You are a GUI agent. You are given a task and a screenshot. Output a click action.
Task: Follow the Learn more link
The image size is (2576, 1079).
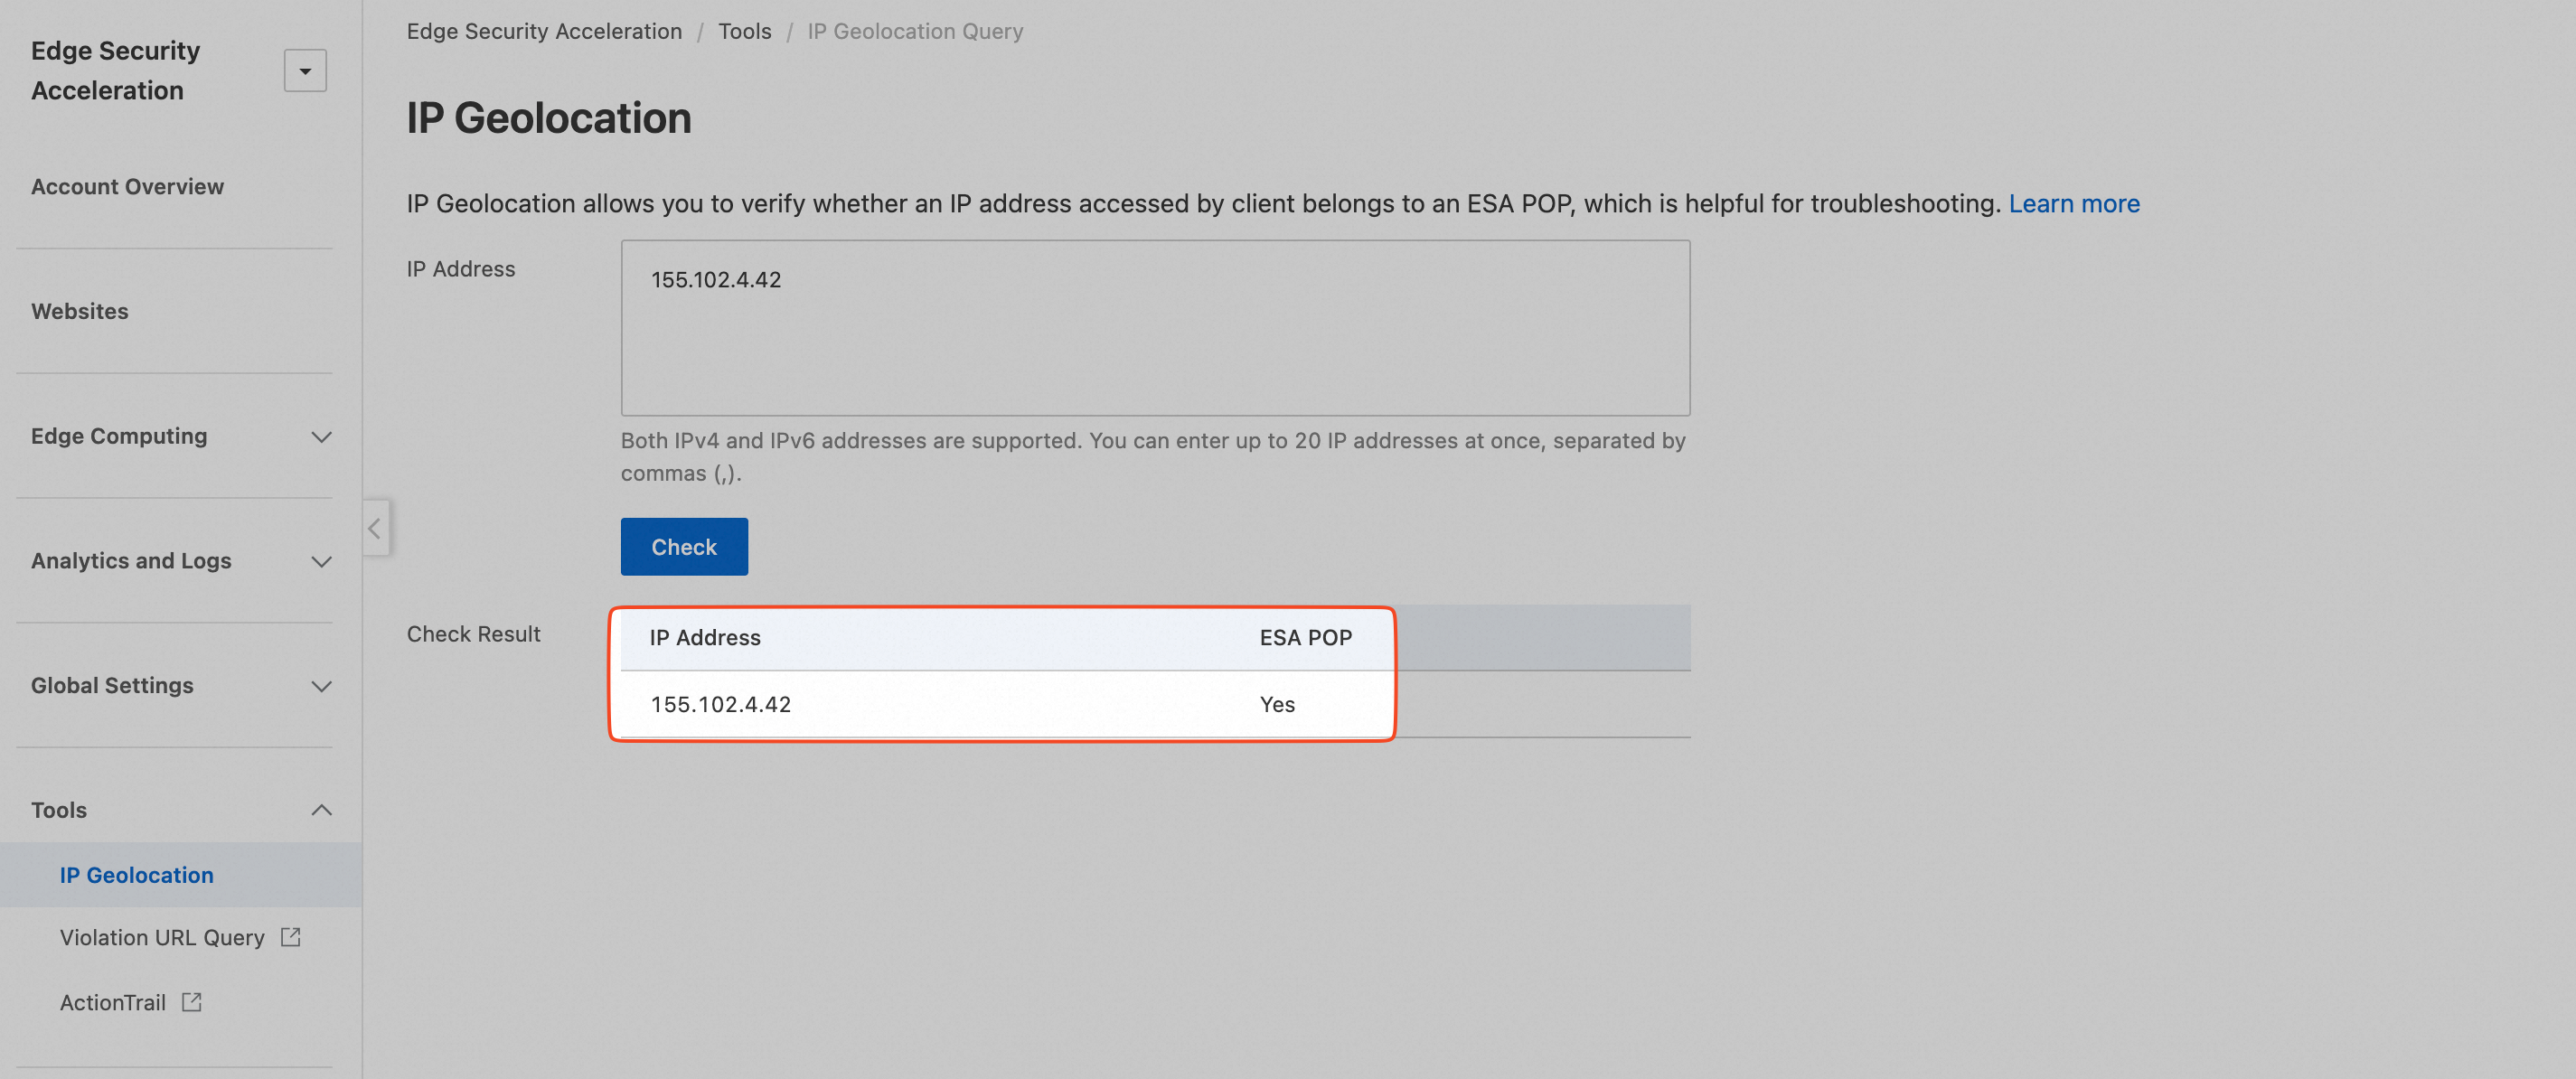(x=2074, y=204)
